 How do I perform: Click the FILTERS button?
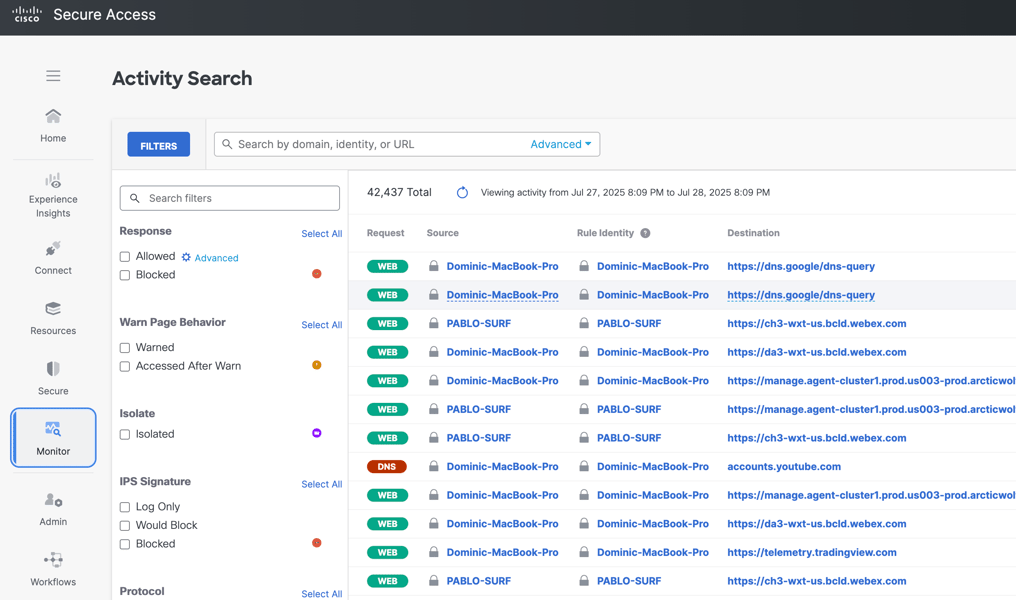[x=159, y=144]
